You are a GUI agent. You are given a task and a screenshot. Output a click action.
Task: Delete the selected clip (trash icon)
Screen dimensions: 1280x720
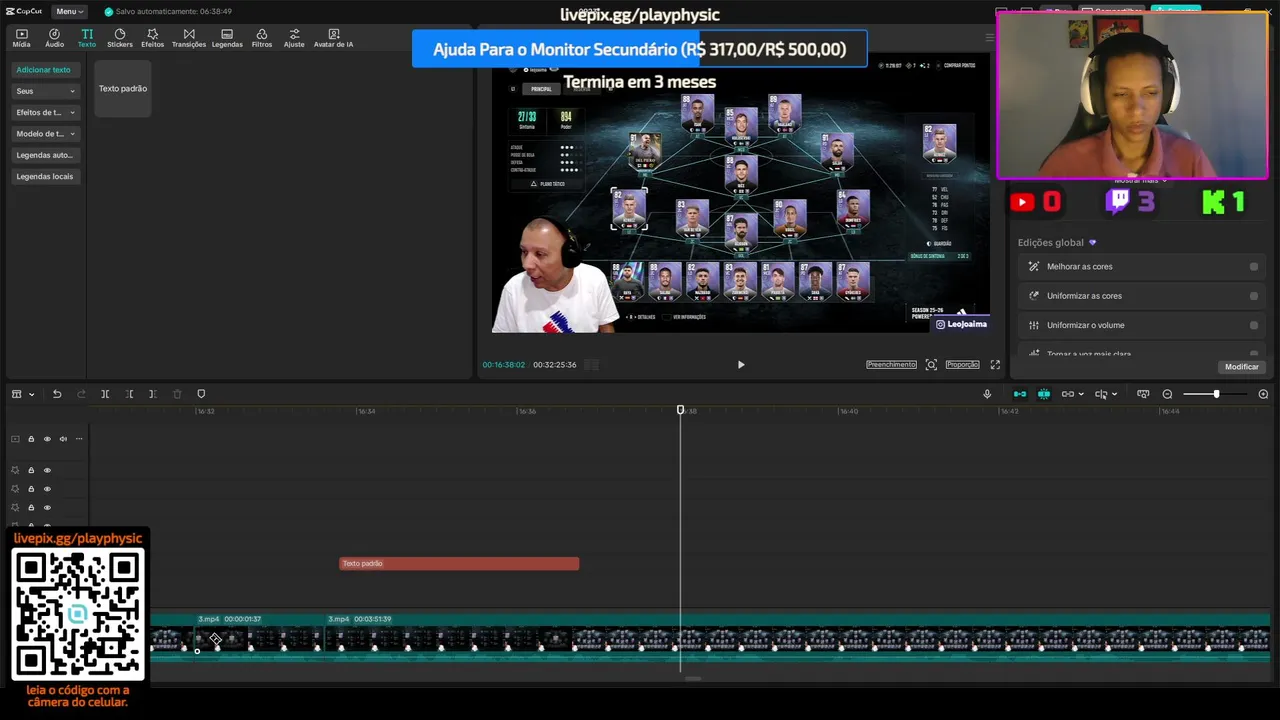click(x=177, y=394)
